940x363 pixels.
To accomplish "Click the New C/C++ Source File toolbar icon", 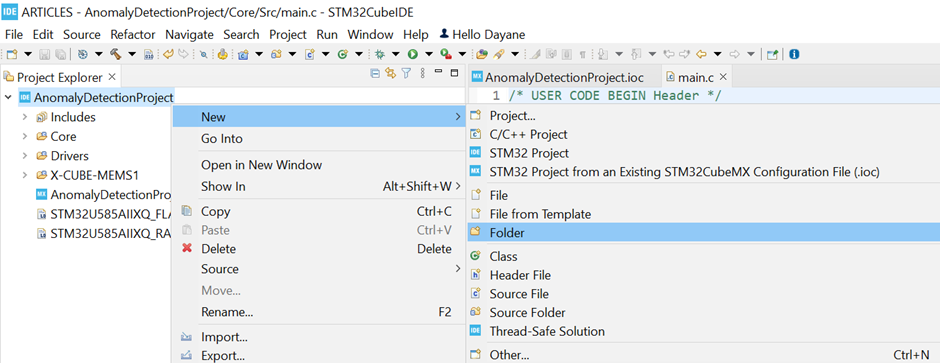I will click(309, 54).
